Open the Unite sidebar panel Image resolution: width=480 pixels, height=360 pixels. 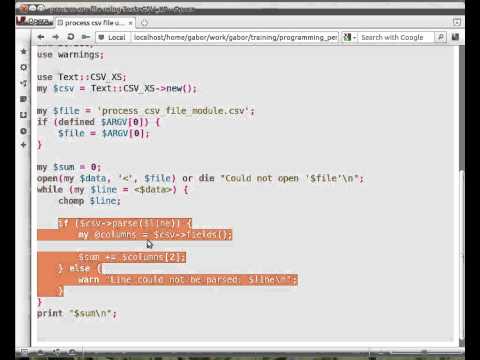click(23, 83)
